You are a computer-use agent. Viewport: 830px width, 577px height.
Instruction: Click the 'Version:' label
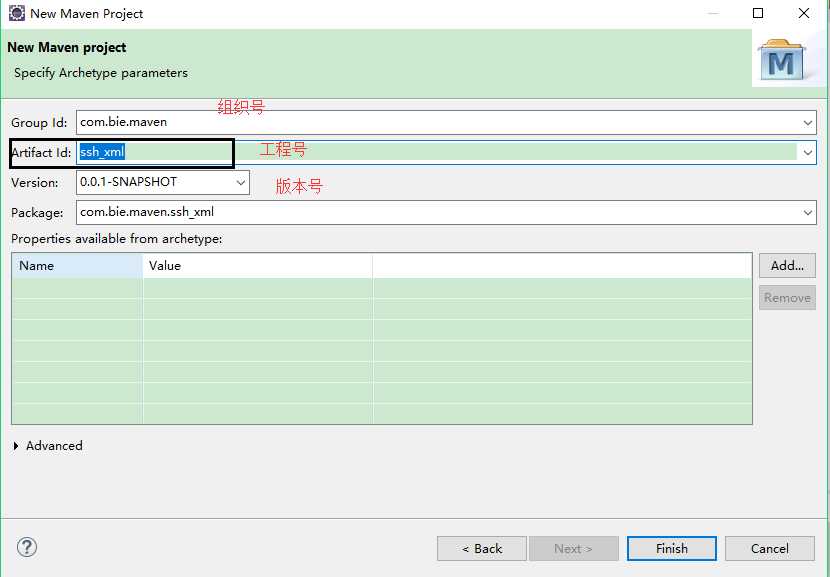tap(35, 183)
